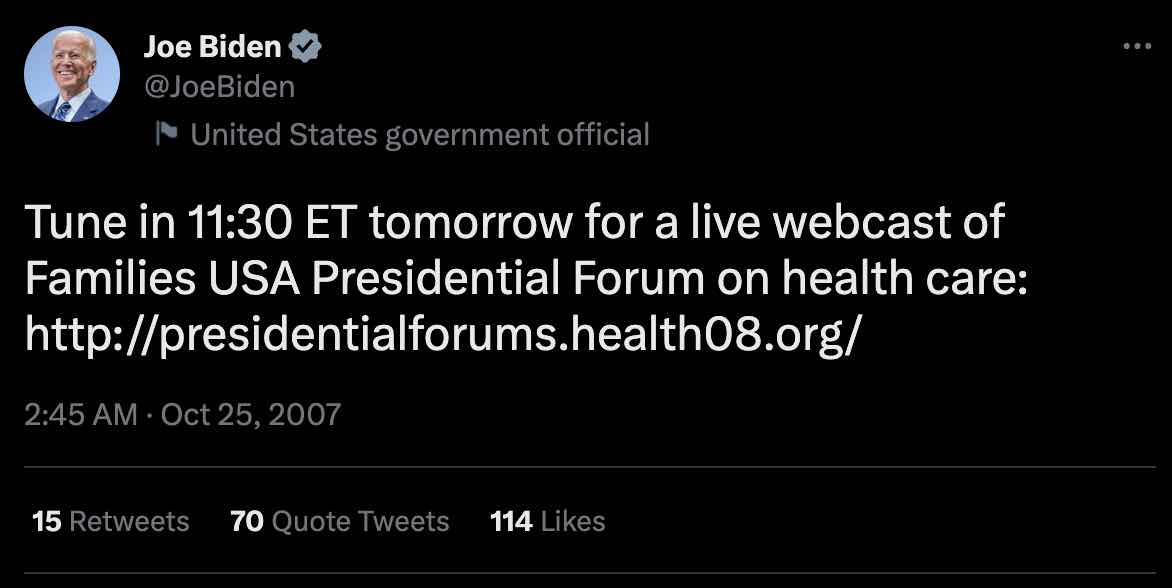This screenshot has height=588, width=1172.
Task: View who Likes this tweet
Action: click(x=573, y=521)
